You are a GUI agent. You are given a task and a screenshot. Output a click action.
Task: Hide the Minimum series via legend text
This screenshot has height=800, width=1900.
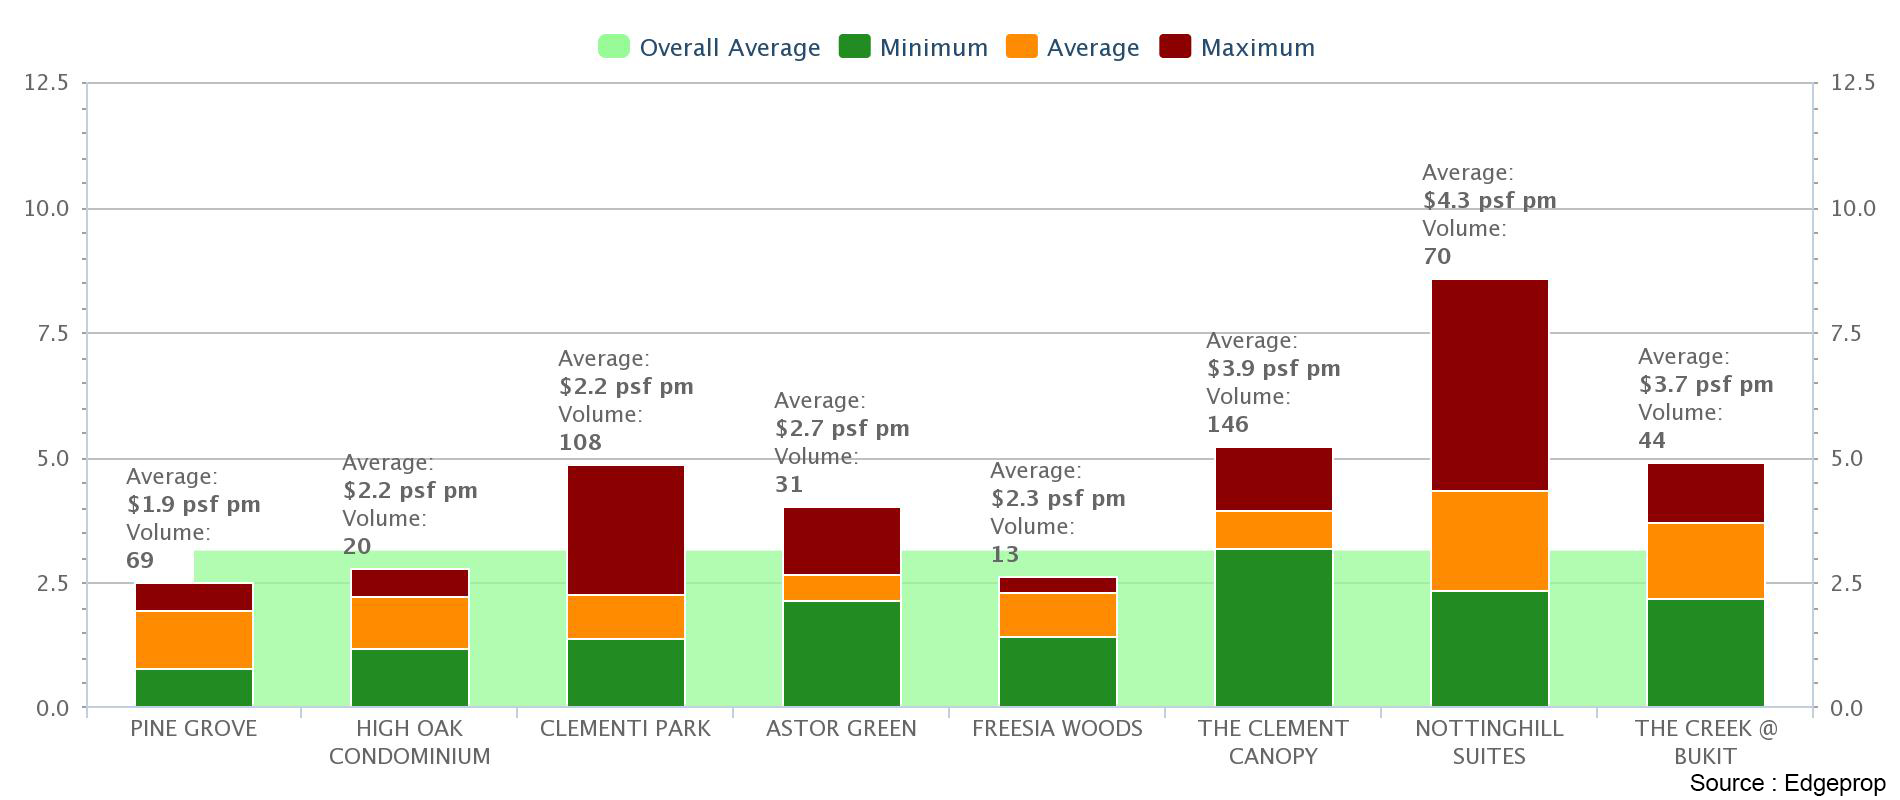pos(933,48)
